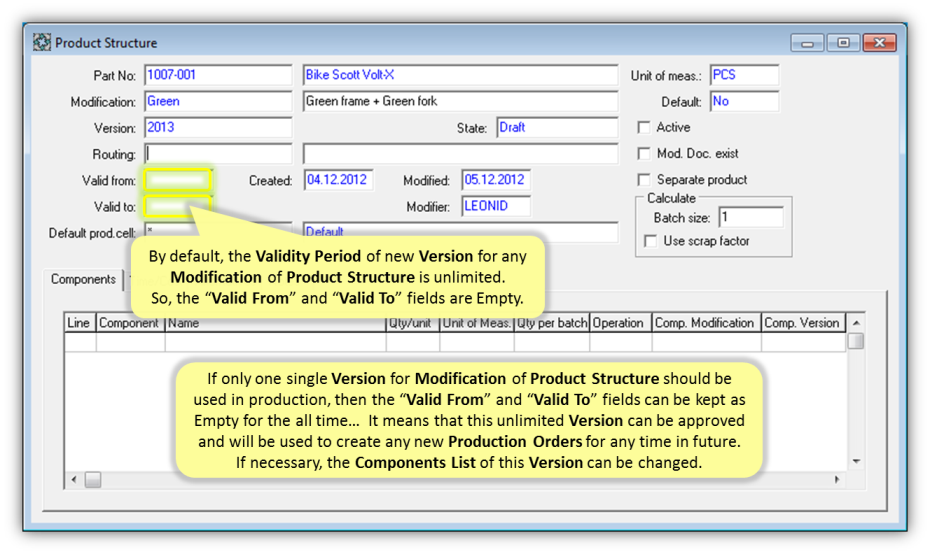Check the Mod. Doc. exist option
Screen dimensions: 930x554
pyautogui.click(x=645, y=154)
